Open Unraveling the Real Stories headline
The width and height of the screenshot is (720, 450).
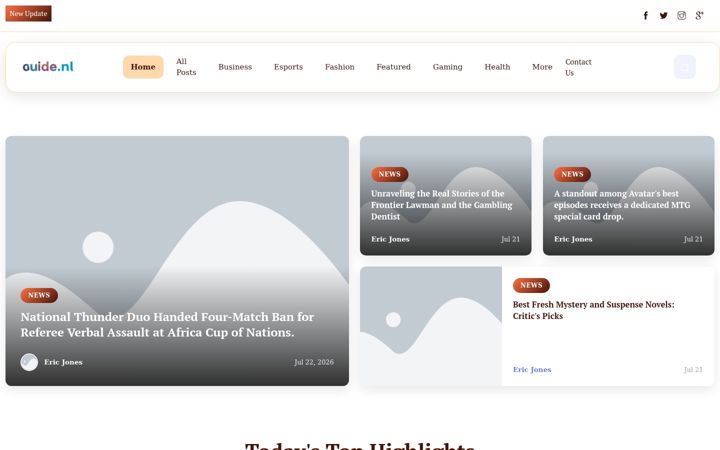(441, 205)
